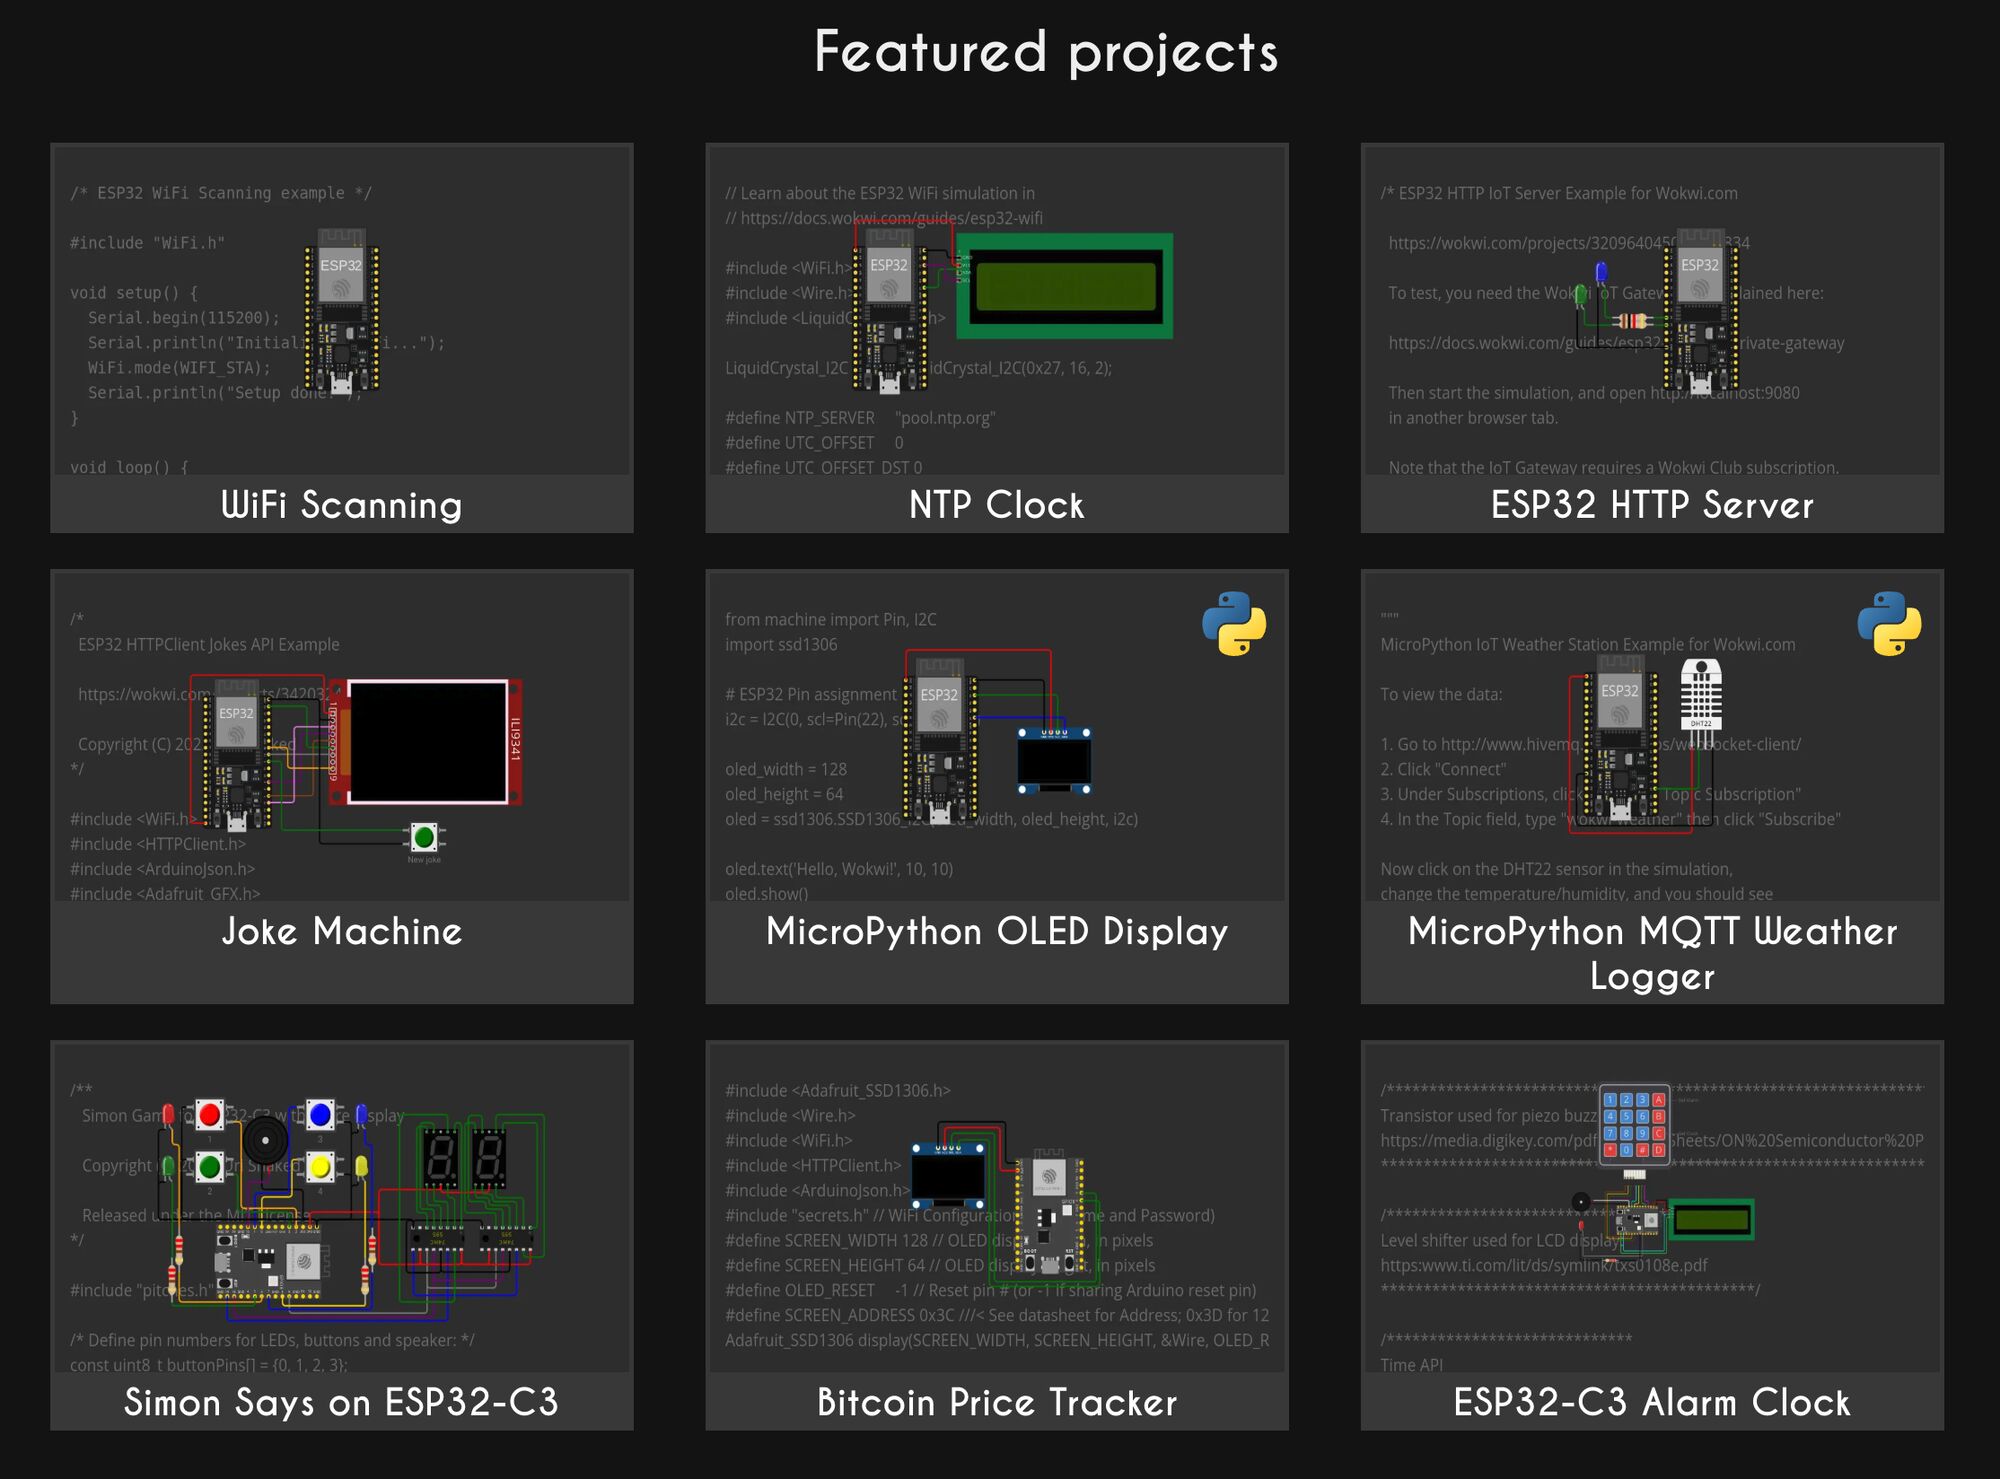
Task: Click the DHT22 sensor in Weather Logger preview
Action: [x=1700, y=695]
